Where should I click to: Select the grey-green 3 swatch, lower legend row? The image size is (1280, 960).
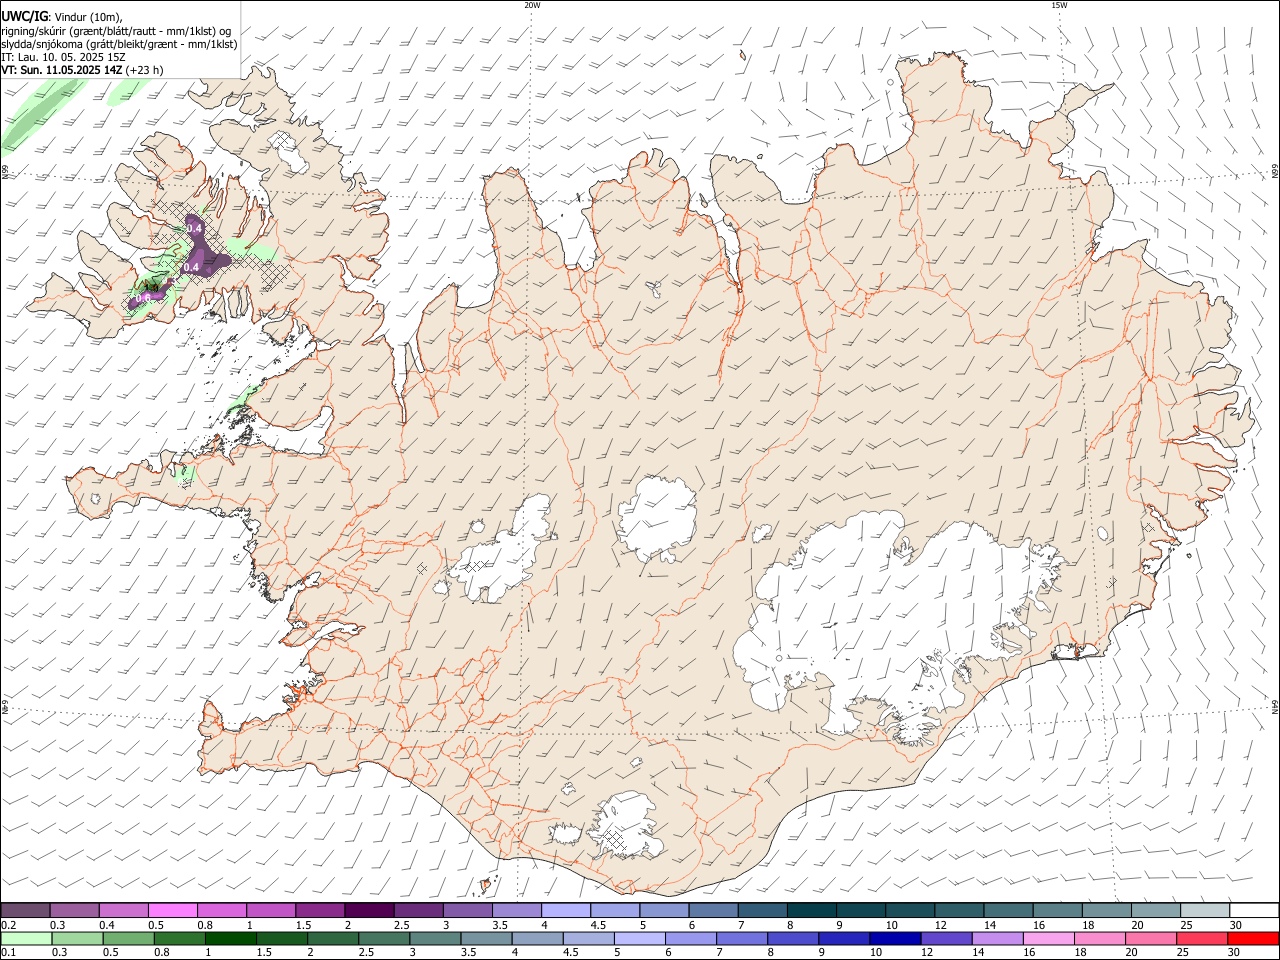(x=435, y=938)
